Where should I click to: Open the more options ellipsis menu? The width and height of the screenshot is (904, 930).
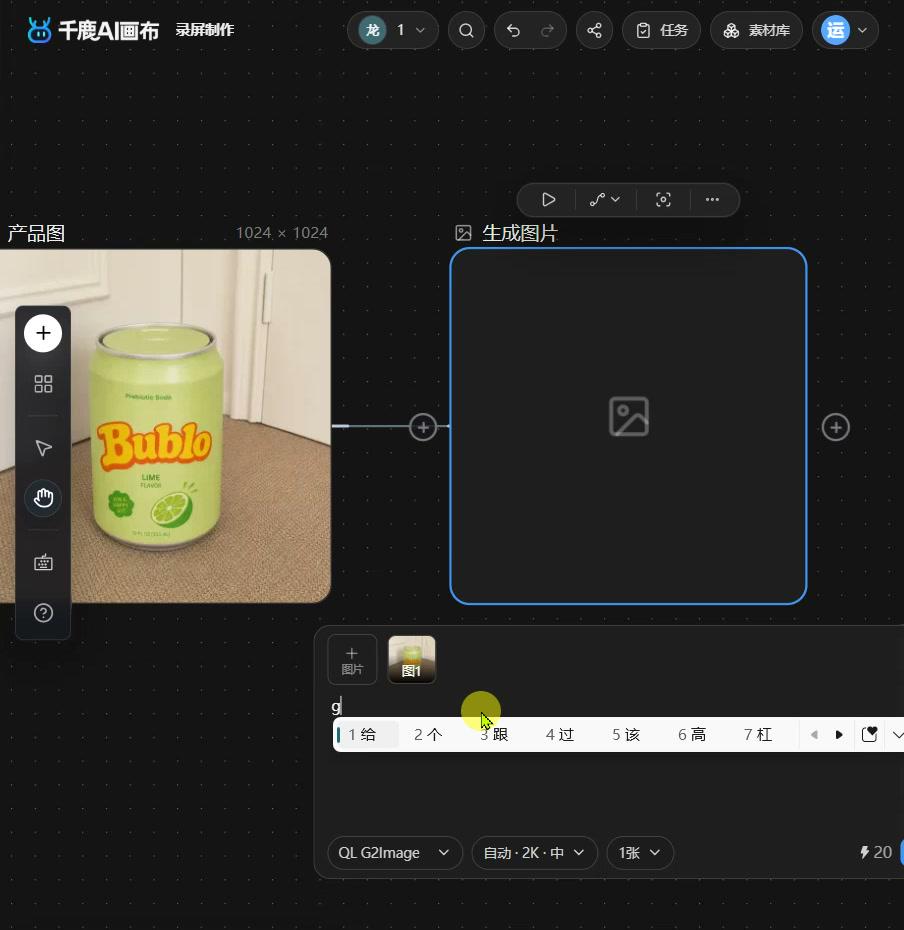[712, 200]
